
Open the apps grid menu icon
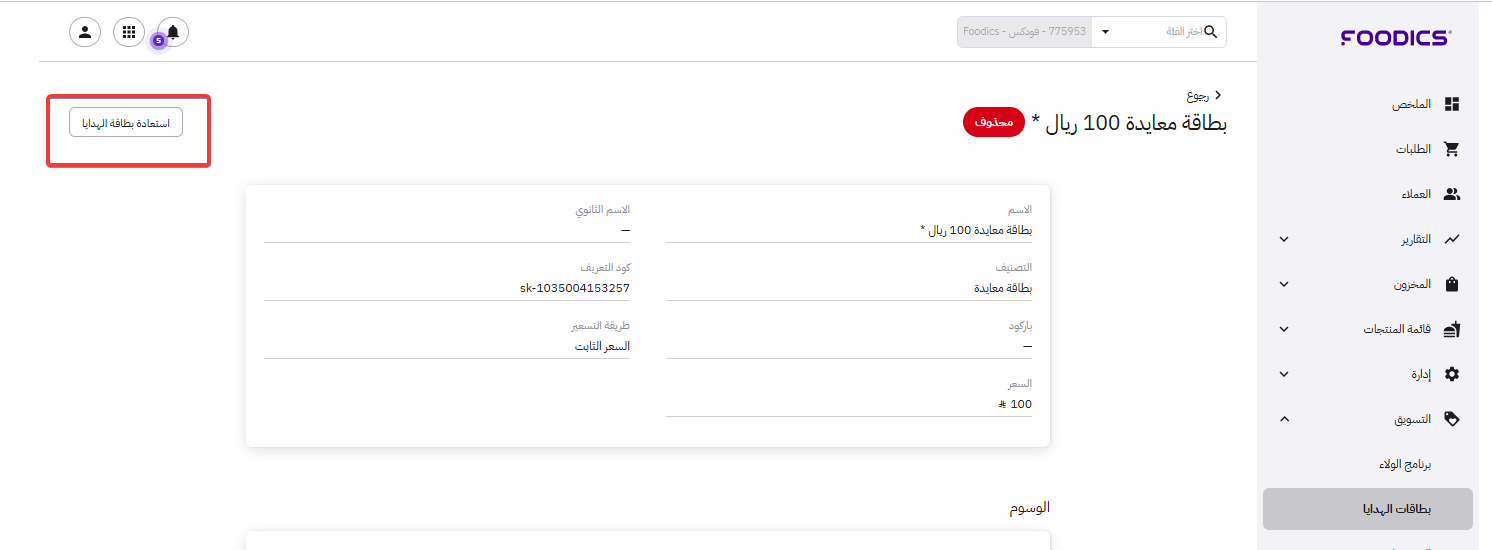coord(129,32)
